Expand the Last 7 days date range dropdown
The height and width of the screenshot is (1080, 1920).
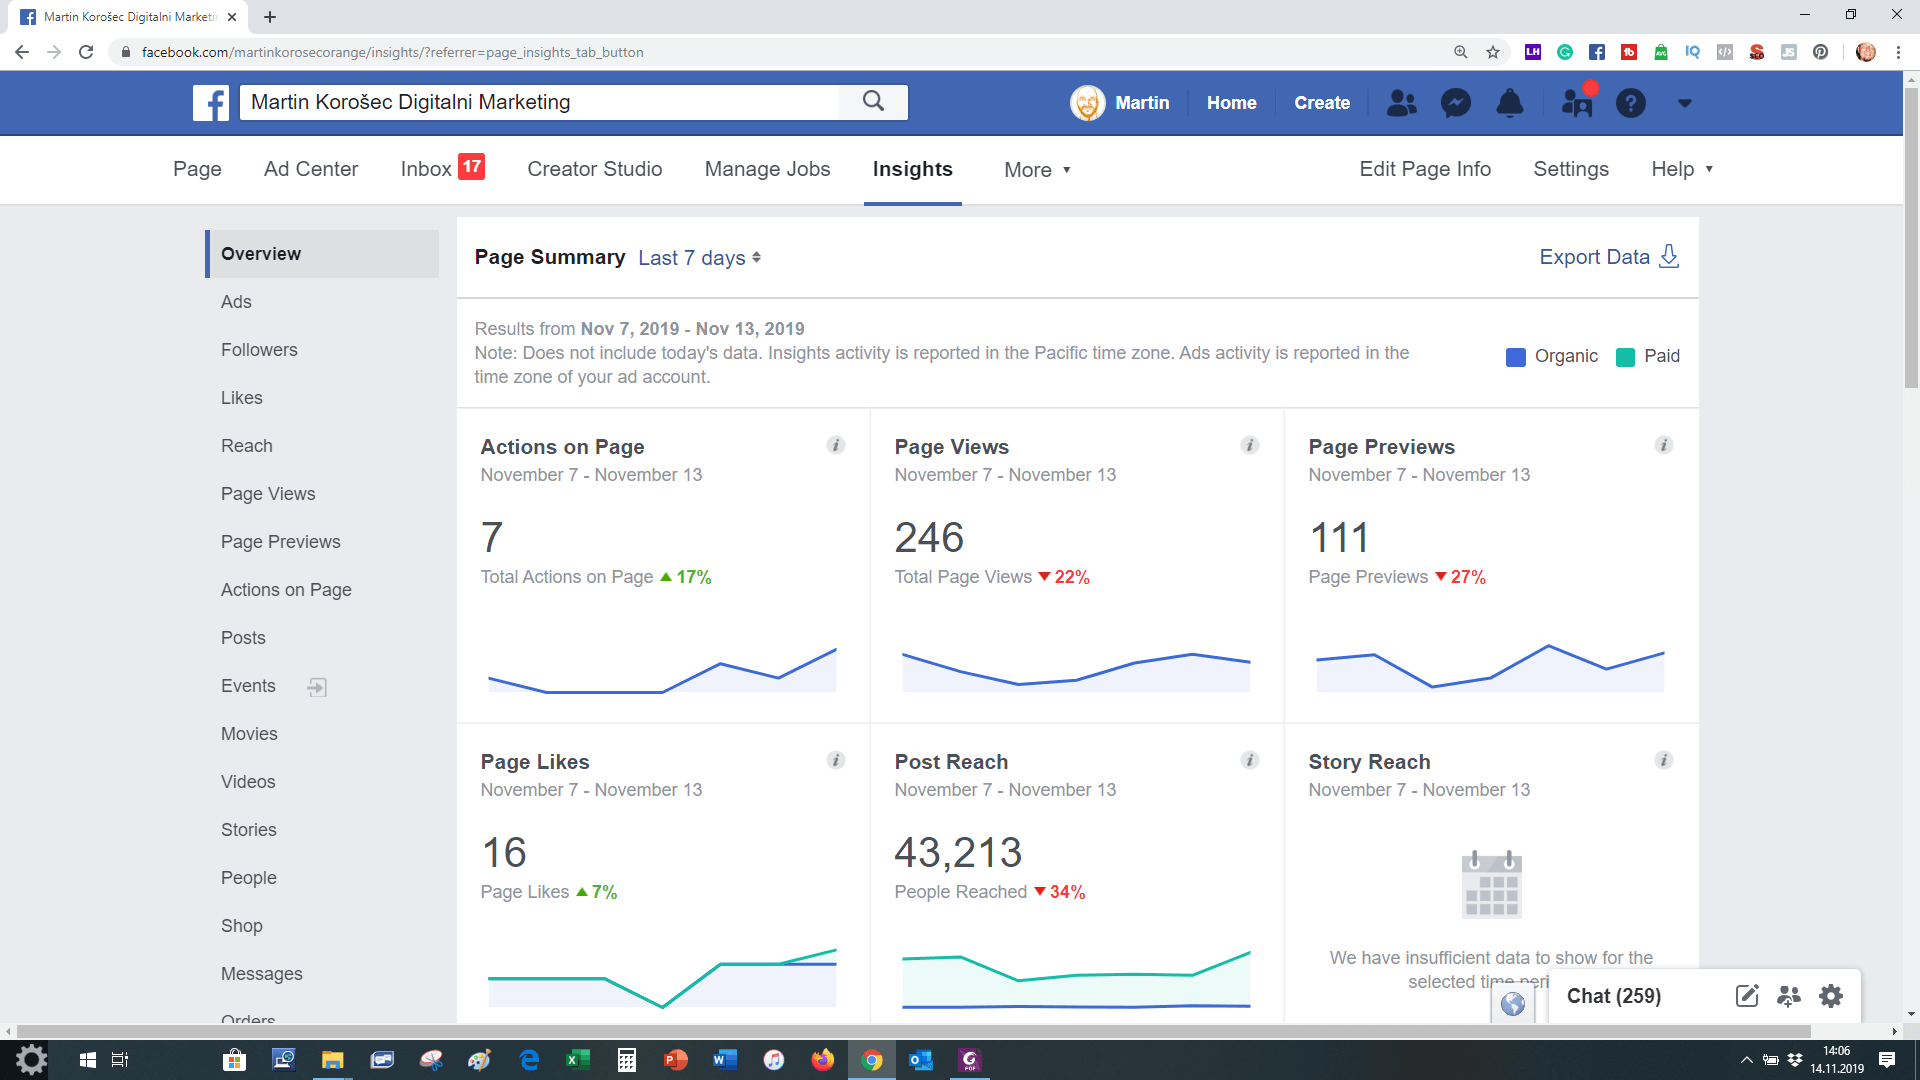(700, 258)
